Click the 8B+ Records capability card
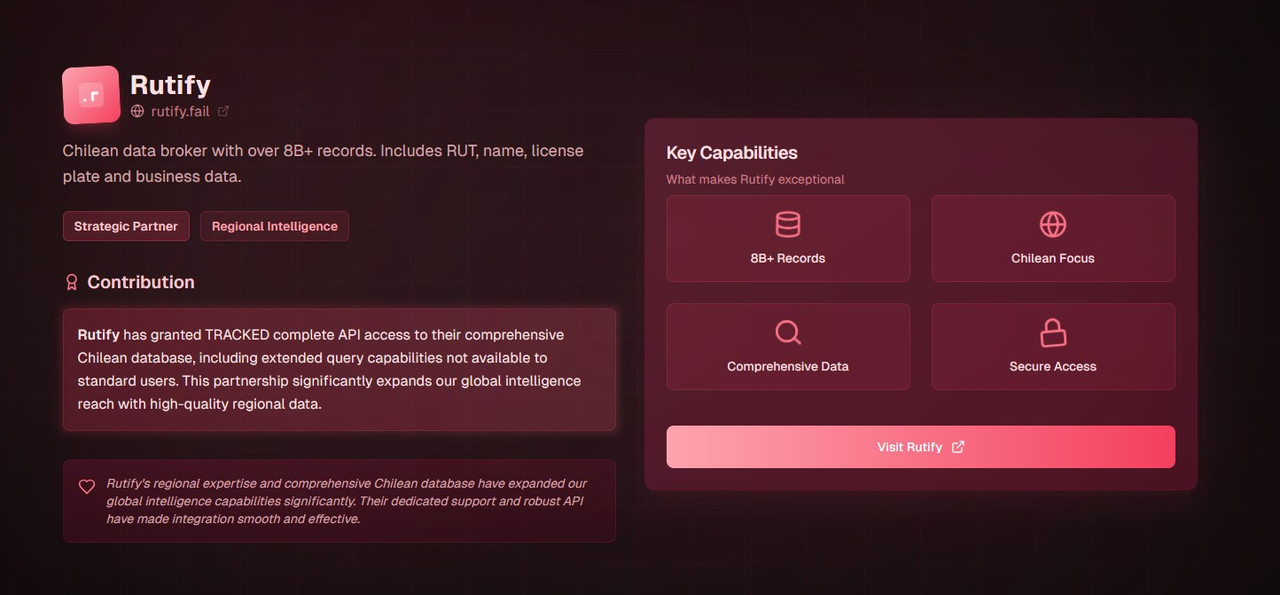Image resolution: width=1280 pixels, height=595 pixels. tap(788, 238)
